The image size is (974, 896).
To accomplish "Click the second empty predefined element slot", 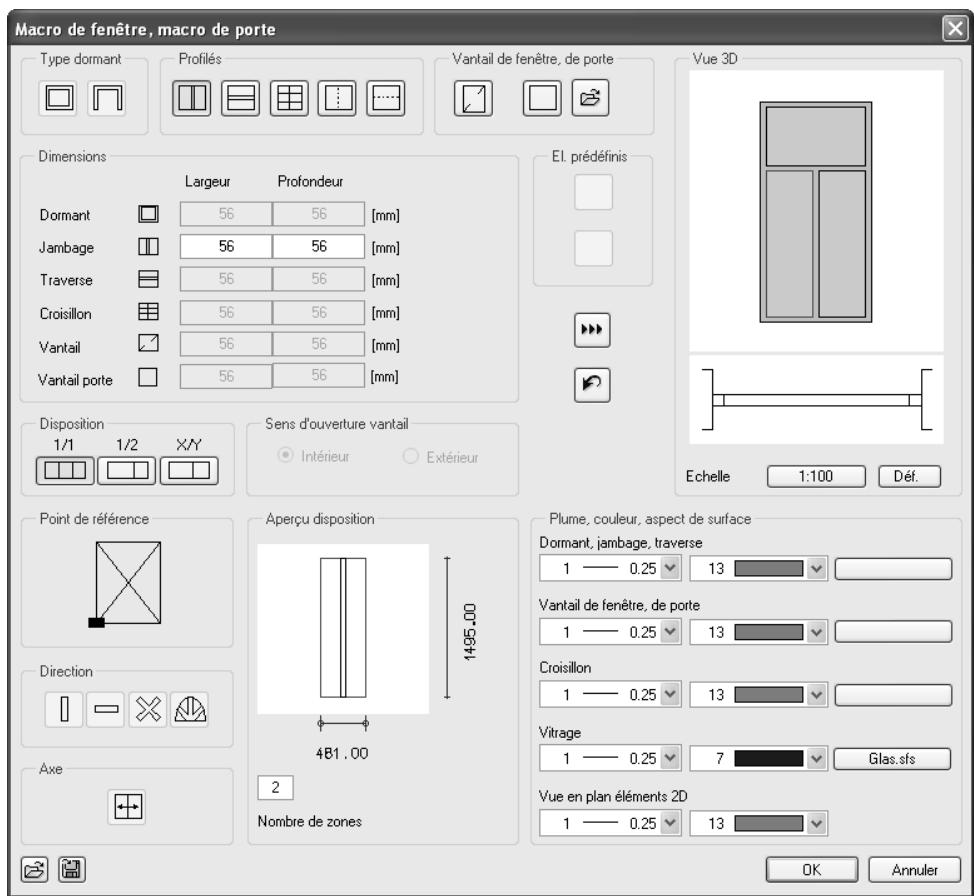I will click(593, 248).
